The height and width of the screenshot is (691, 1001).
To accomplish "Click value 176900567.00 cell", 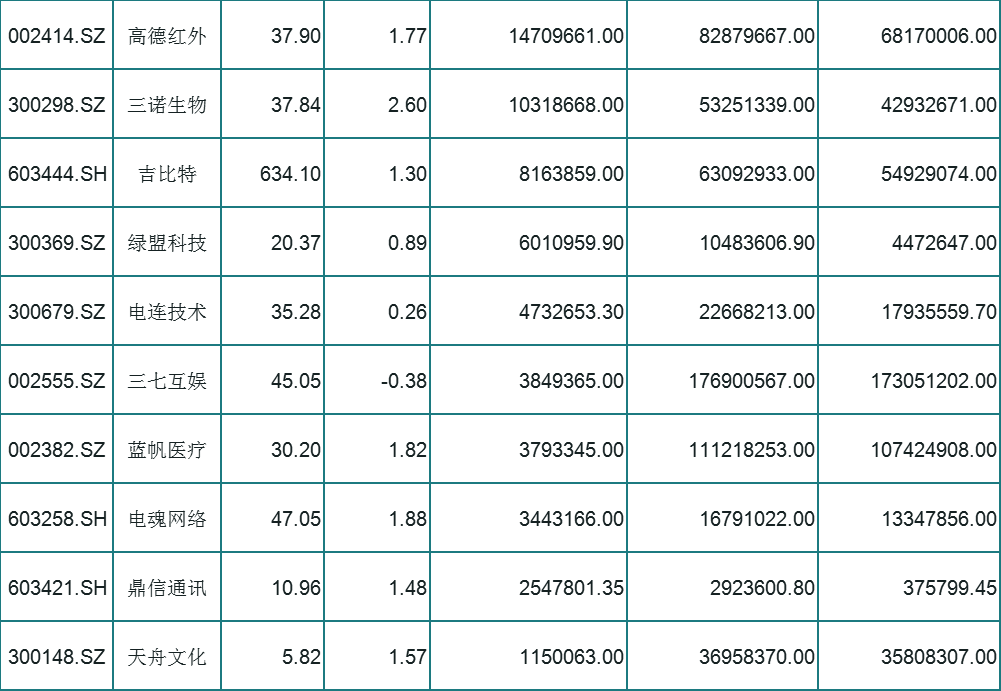I will tap(723, 379).
